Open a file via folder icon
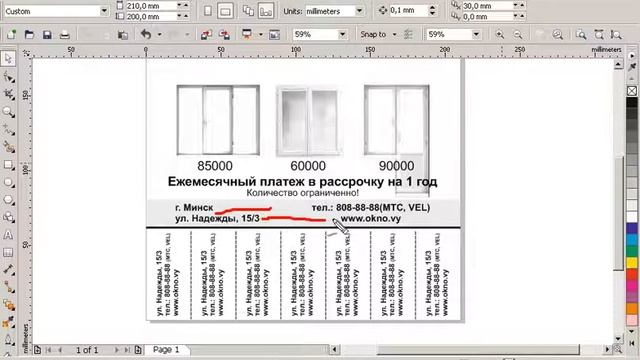640x360 pixels. [29, 35]
